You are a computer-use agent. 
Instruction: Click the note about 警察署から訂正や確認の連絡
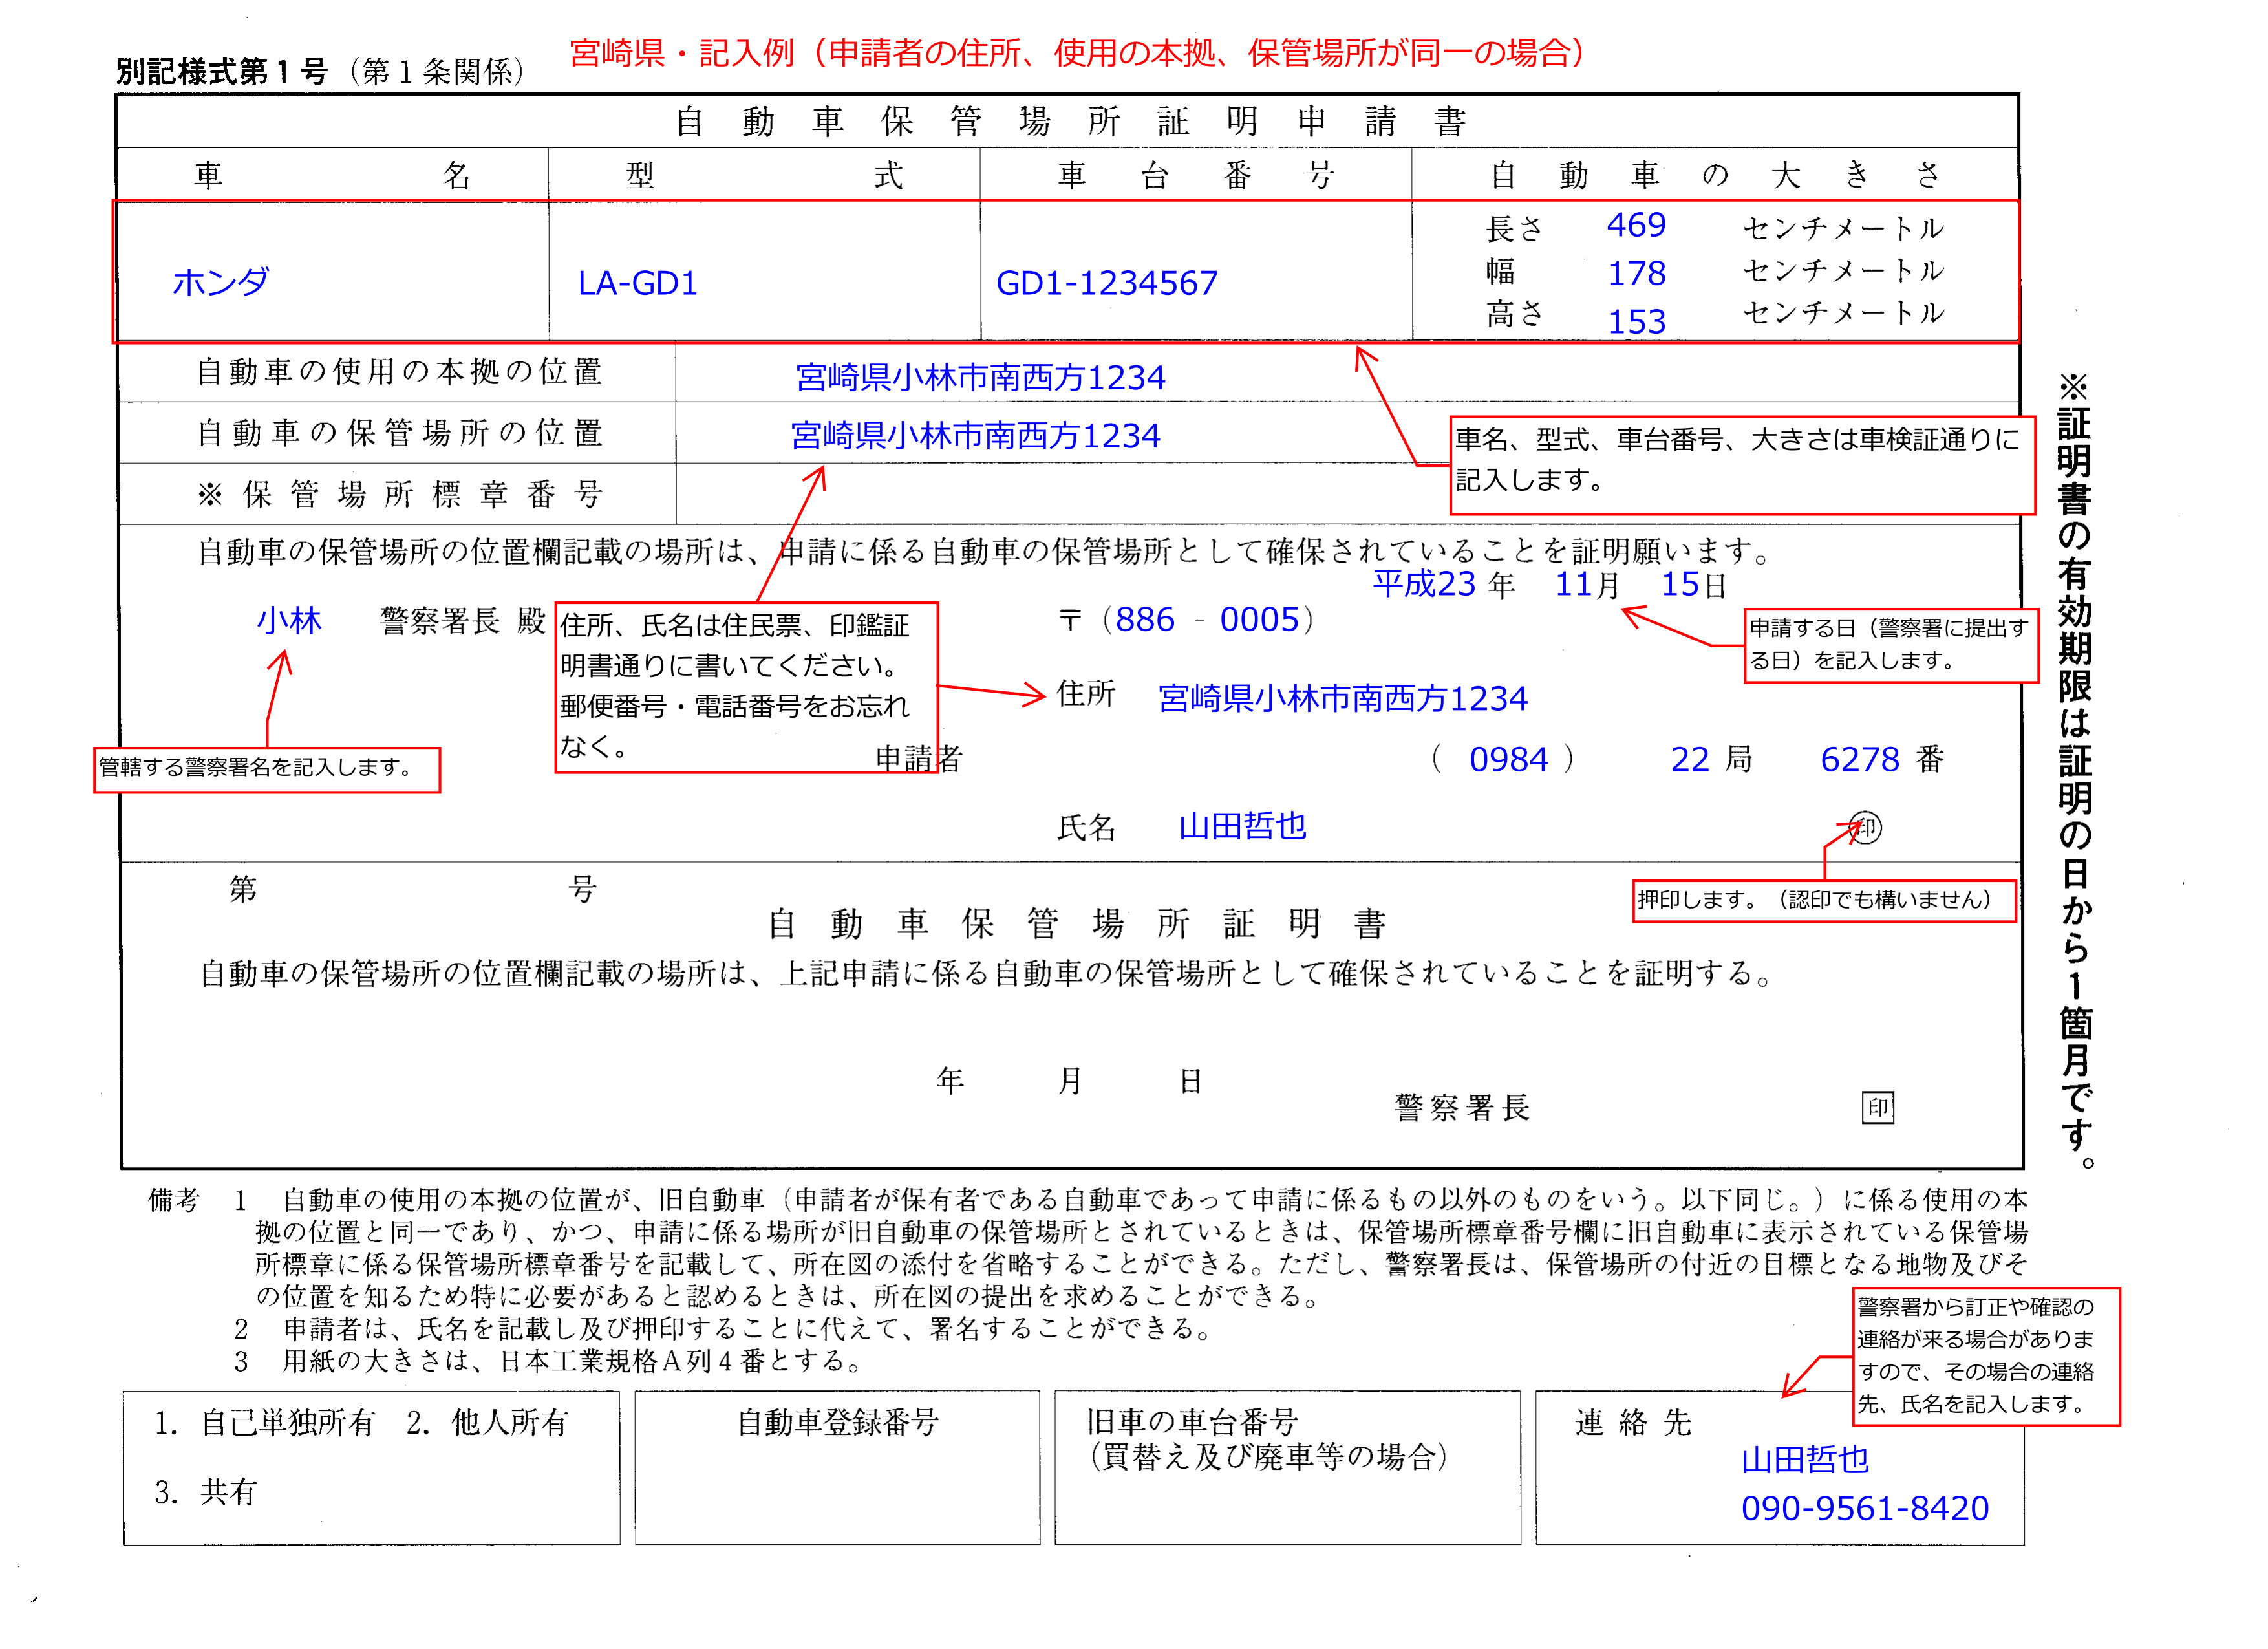pos(1986,1357)
